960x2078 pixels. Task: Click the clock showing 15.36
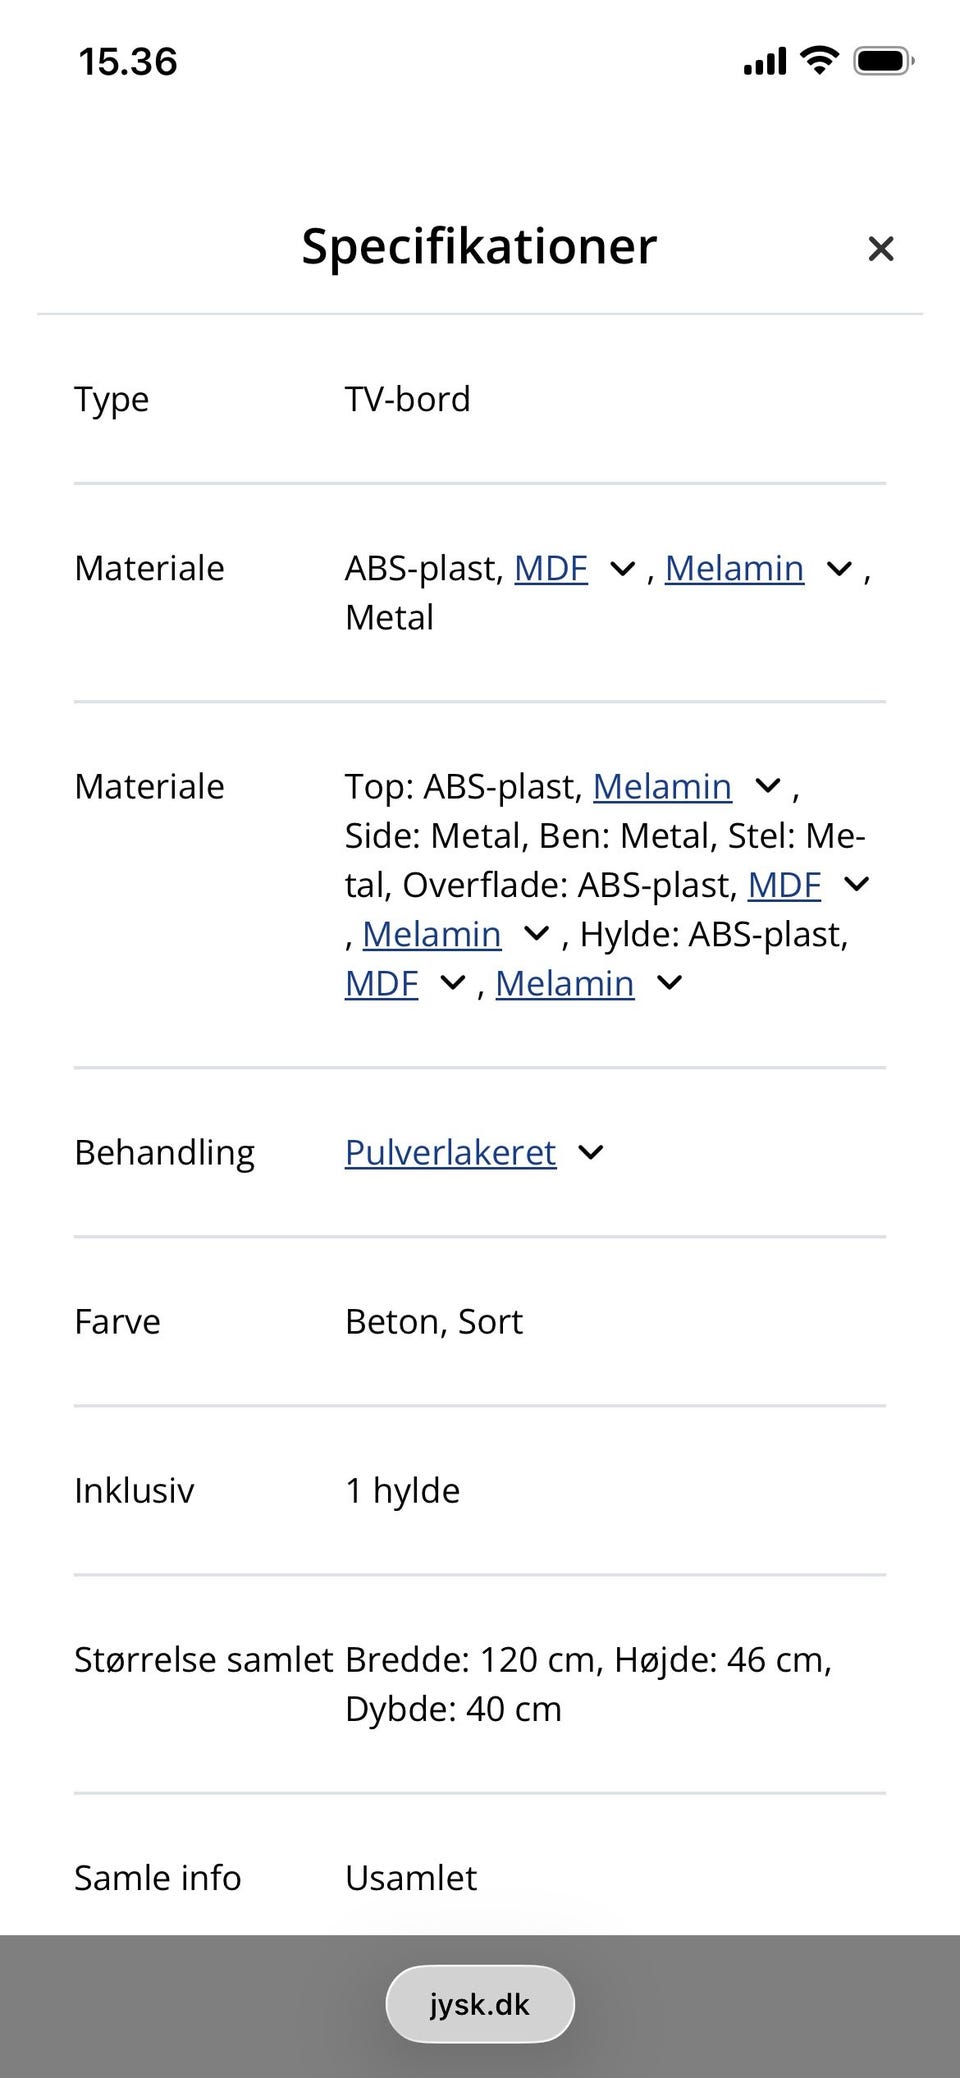pyautogui.click(x=128, y=60)
